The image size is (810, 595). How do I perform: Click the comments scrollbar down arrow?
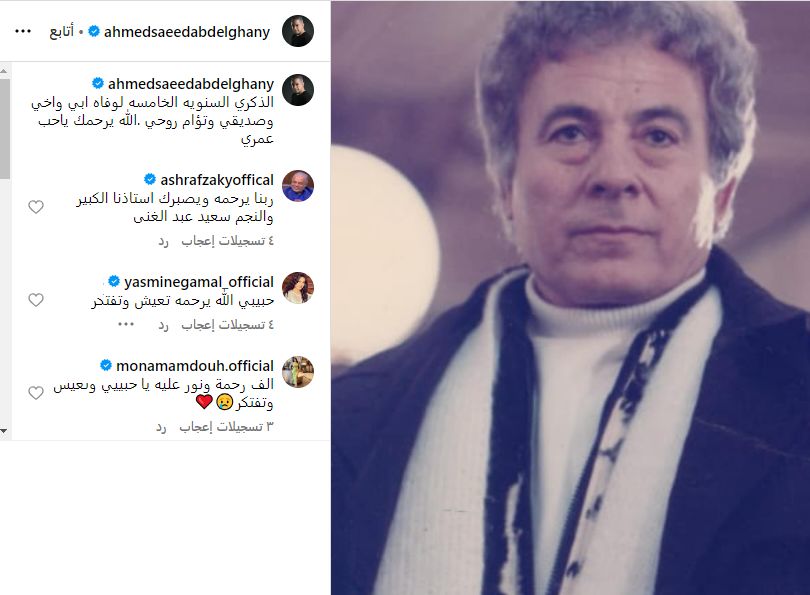coord(4,431)
